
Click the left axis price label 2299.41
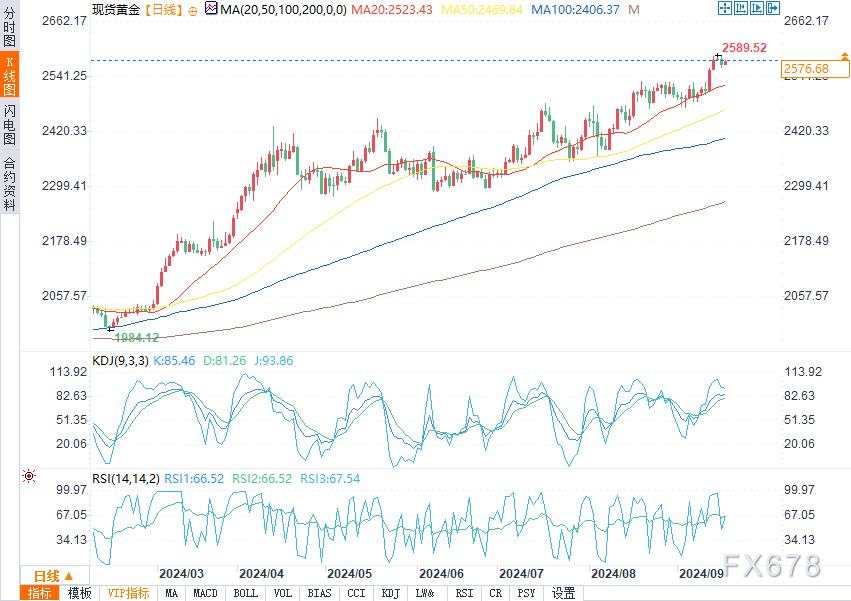(x=64, y=186)
